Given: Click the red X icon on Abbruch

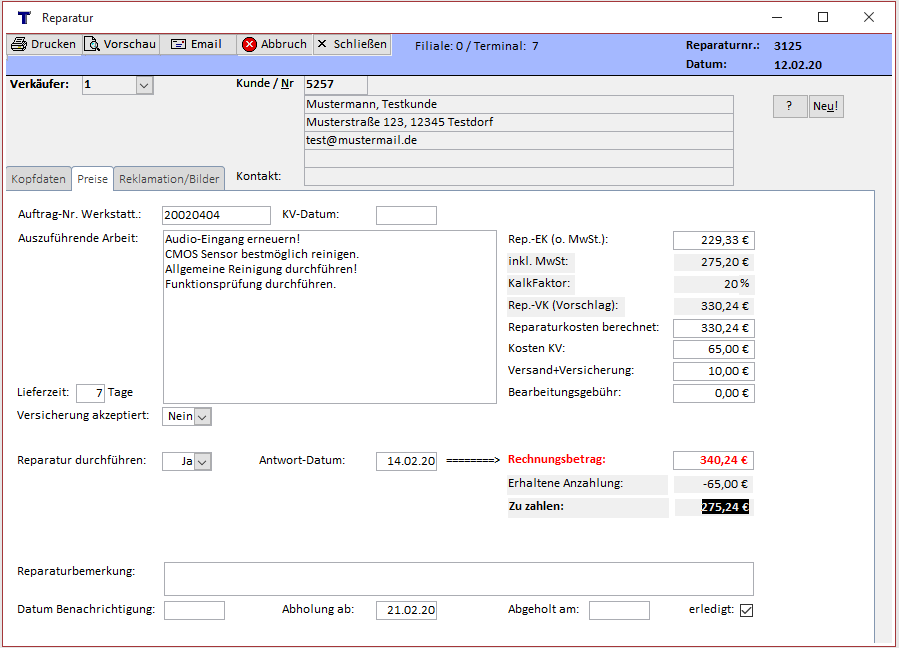Looking at the screenshot, I should (249, 44).
